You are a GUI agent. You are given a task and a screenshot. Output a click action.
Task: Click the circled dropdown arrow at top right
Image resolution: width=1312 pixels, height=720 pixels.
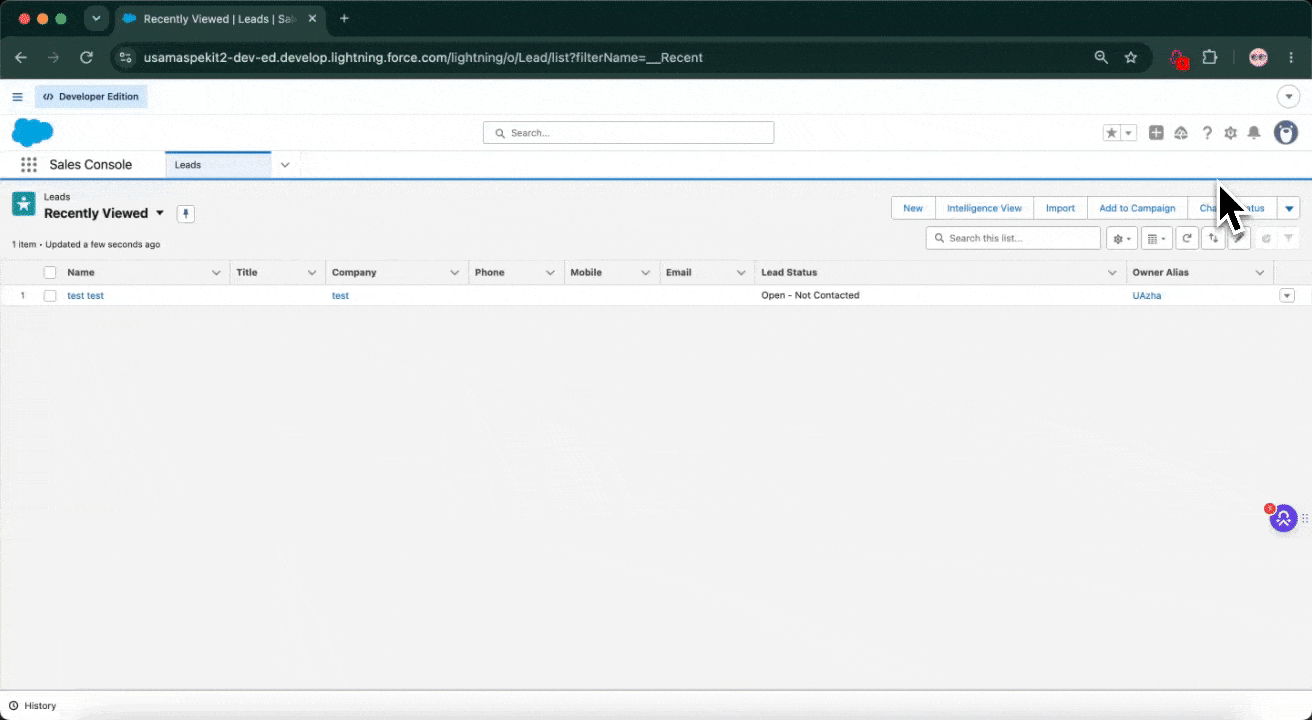[1288, 97]
